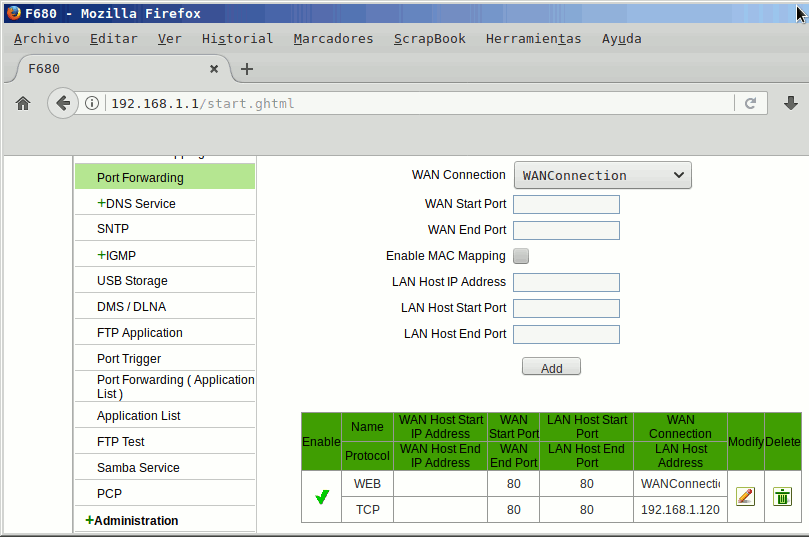Viewport: 809px width, 537px height.
Task: Open Application List page
Action: click(x=139, y=416)
